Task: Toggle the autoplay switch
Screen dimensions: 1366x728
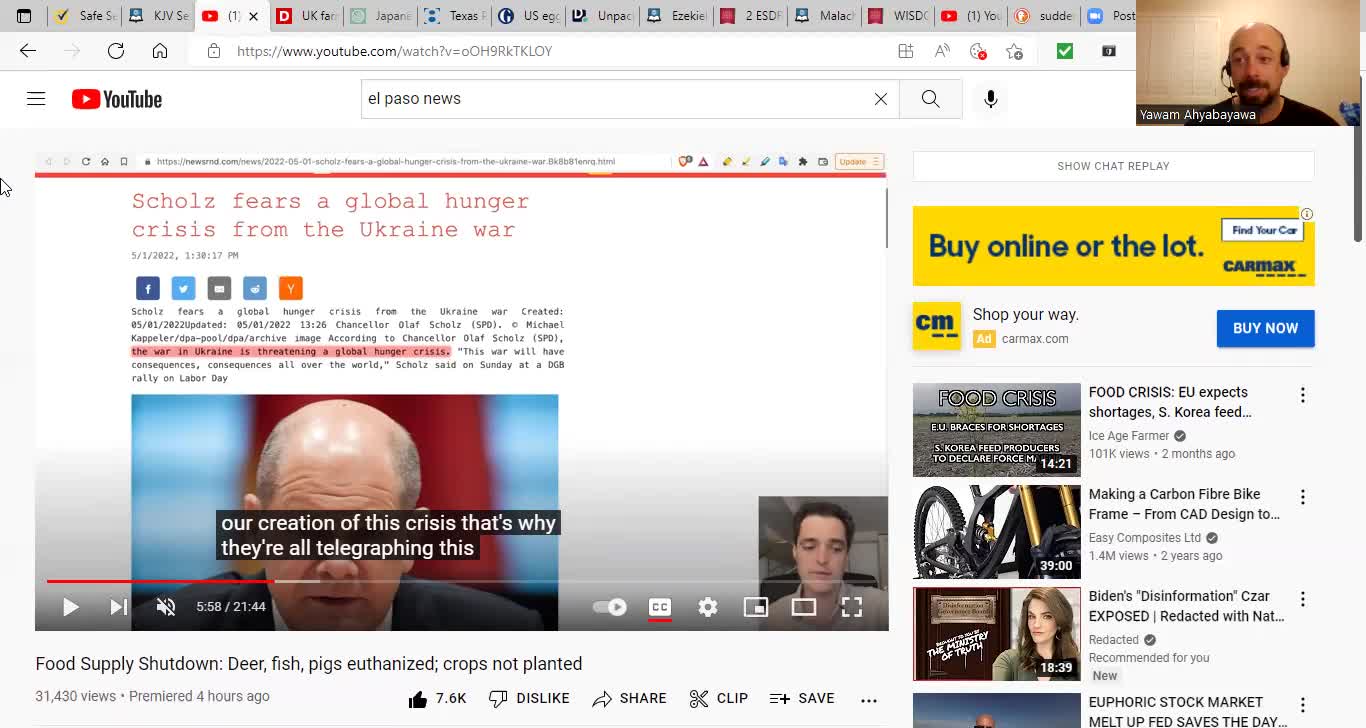Action: click(x=609, y=607)
